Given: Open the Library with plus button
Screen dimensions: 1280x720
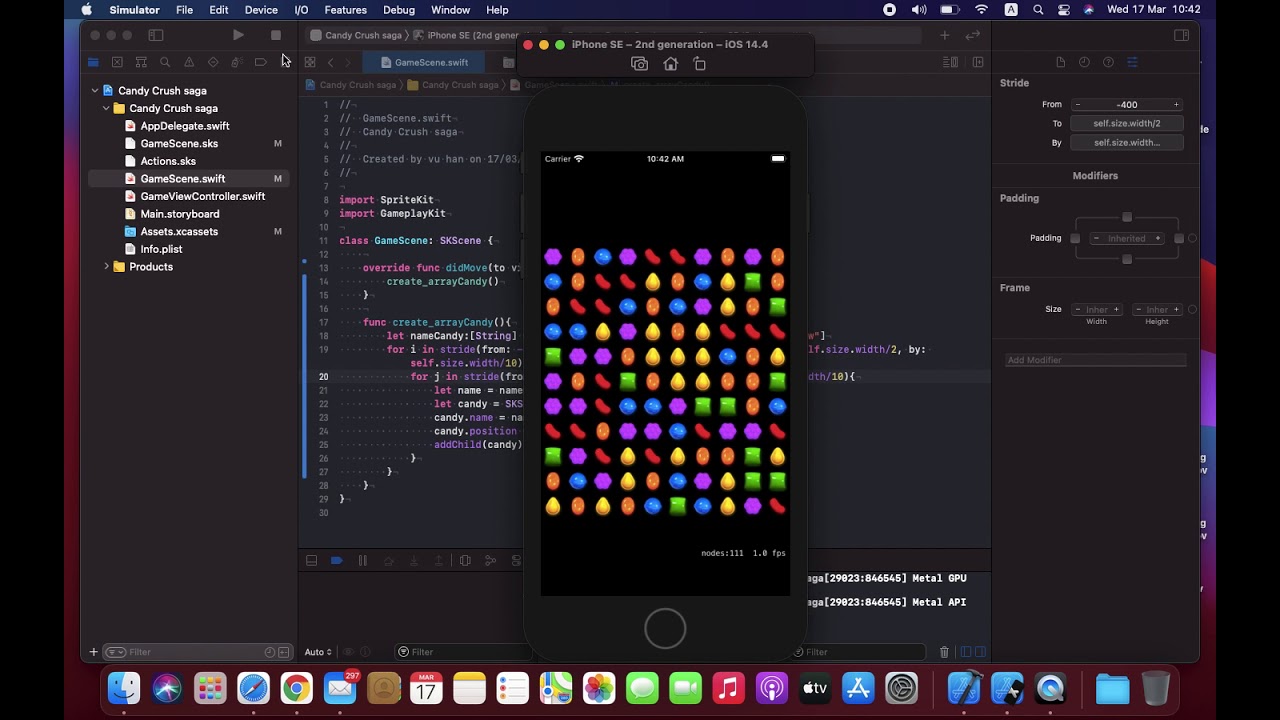Looking at the screenshot, I should tap(944, 35).
